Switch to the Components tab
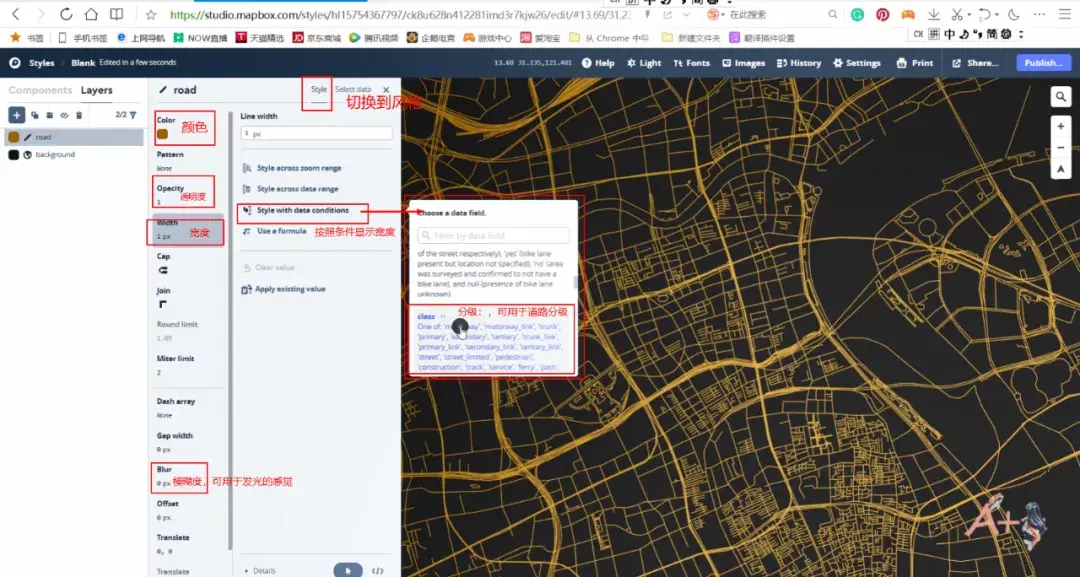Viewport: 1080px width, 577px height. 40,90
